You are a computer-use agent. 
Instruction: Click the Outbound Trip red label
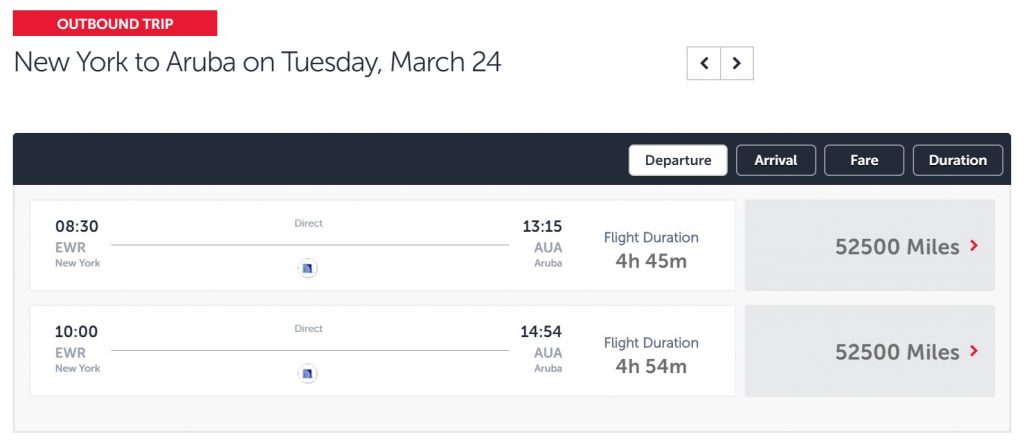[115, 23]
